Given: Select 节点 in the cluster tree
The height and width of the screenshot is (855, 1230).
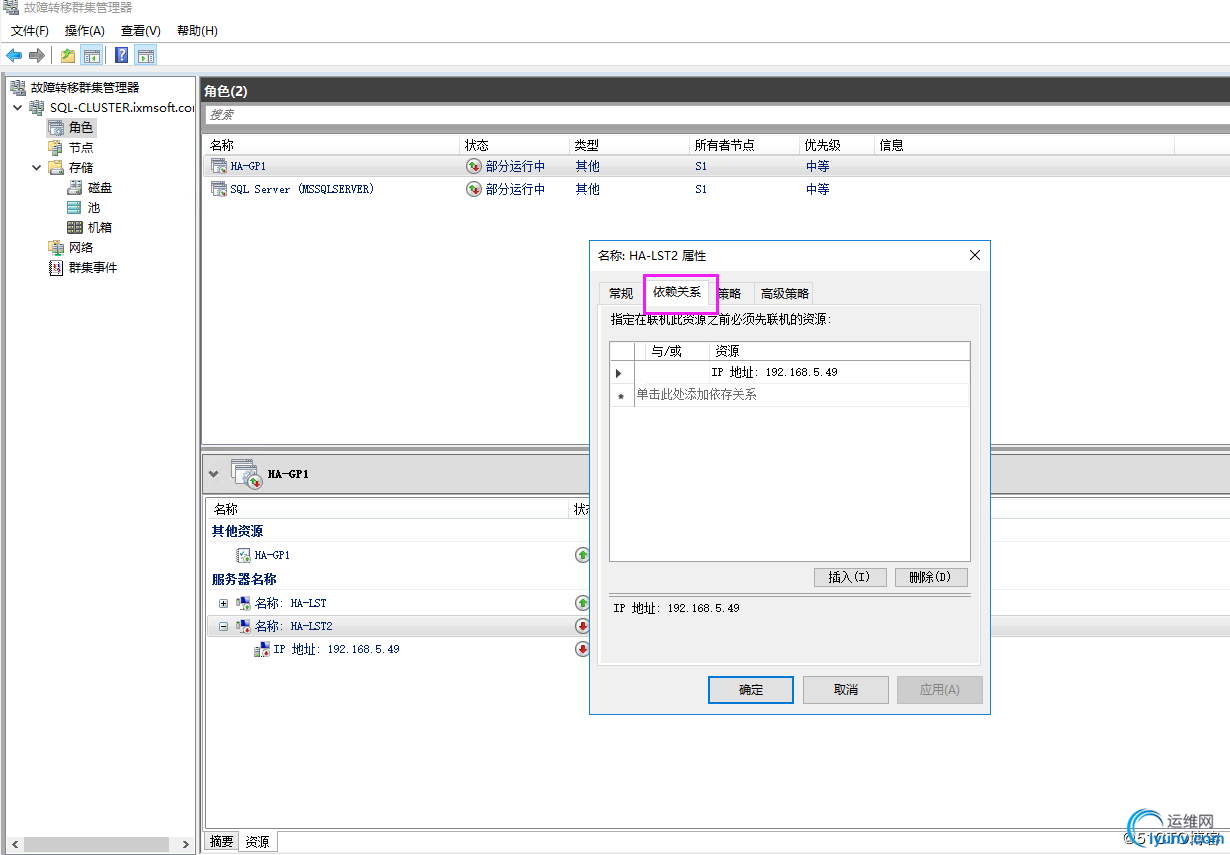Looking at the screenshot, I should (81, 147).
